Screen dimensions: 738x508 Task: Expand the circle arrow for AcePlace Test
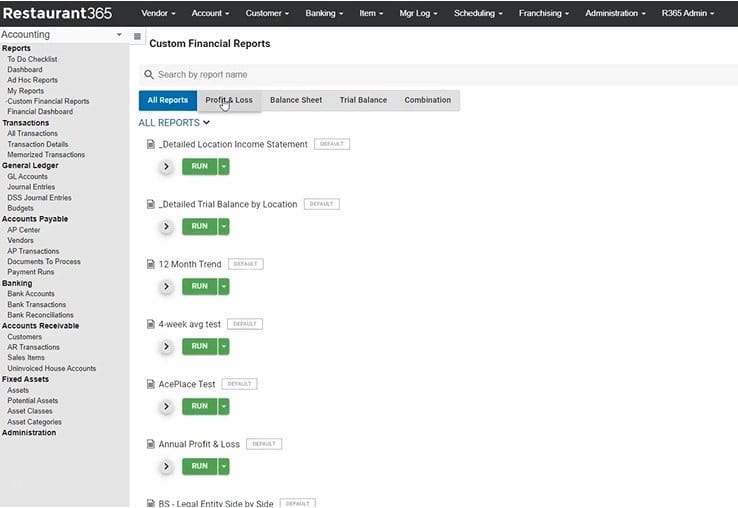pos(167,406)
